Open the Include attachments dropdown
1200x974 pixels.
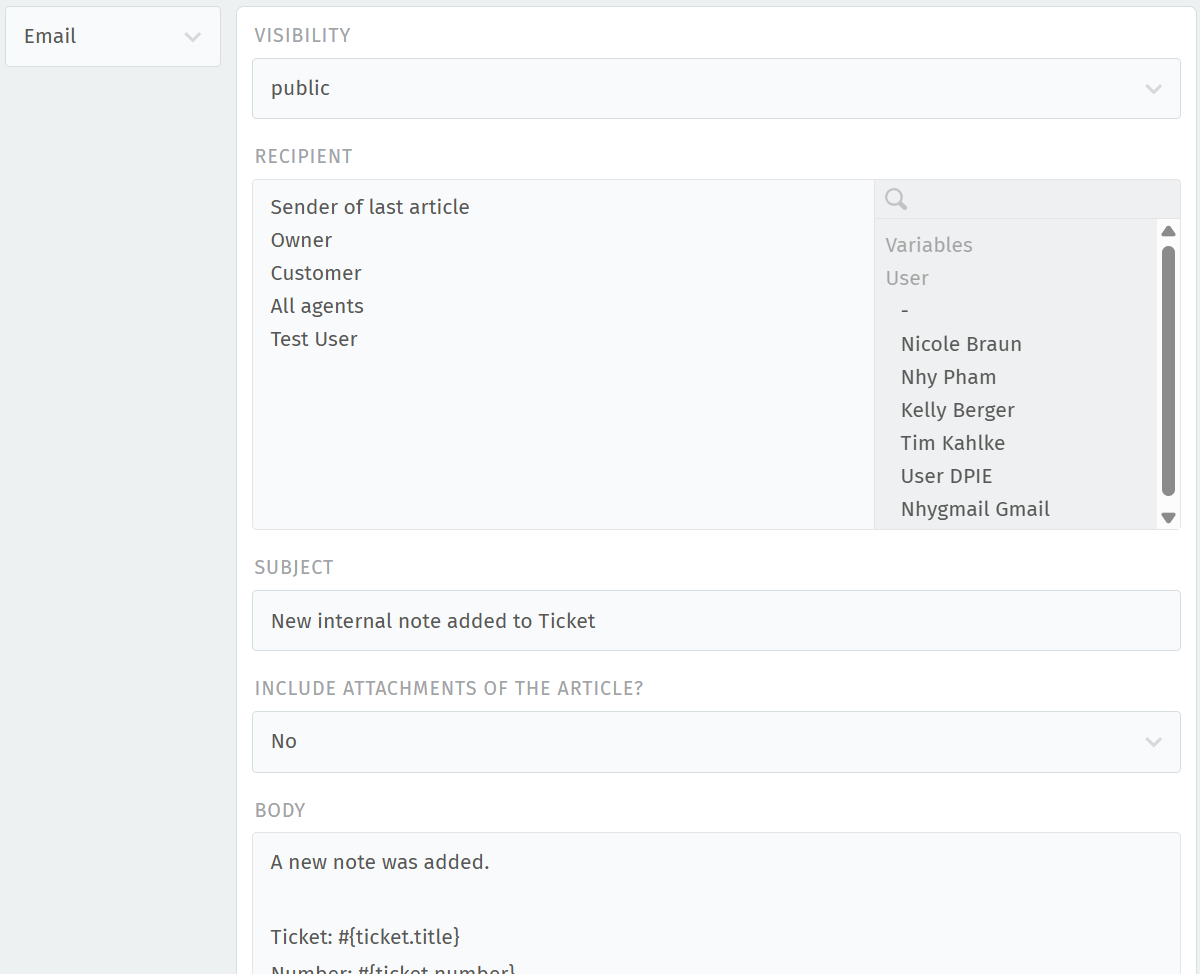pos(716,742)
